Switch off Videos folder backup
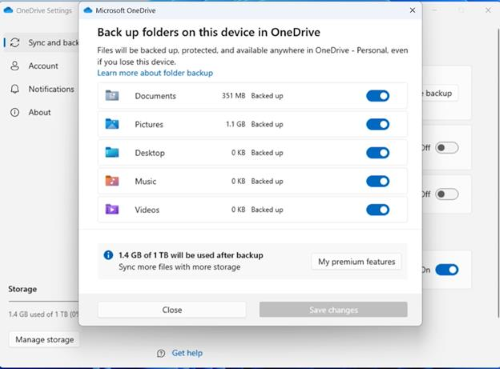The width and height of the screenshot is (500, 369). [378, 210]
